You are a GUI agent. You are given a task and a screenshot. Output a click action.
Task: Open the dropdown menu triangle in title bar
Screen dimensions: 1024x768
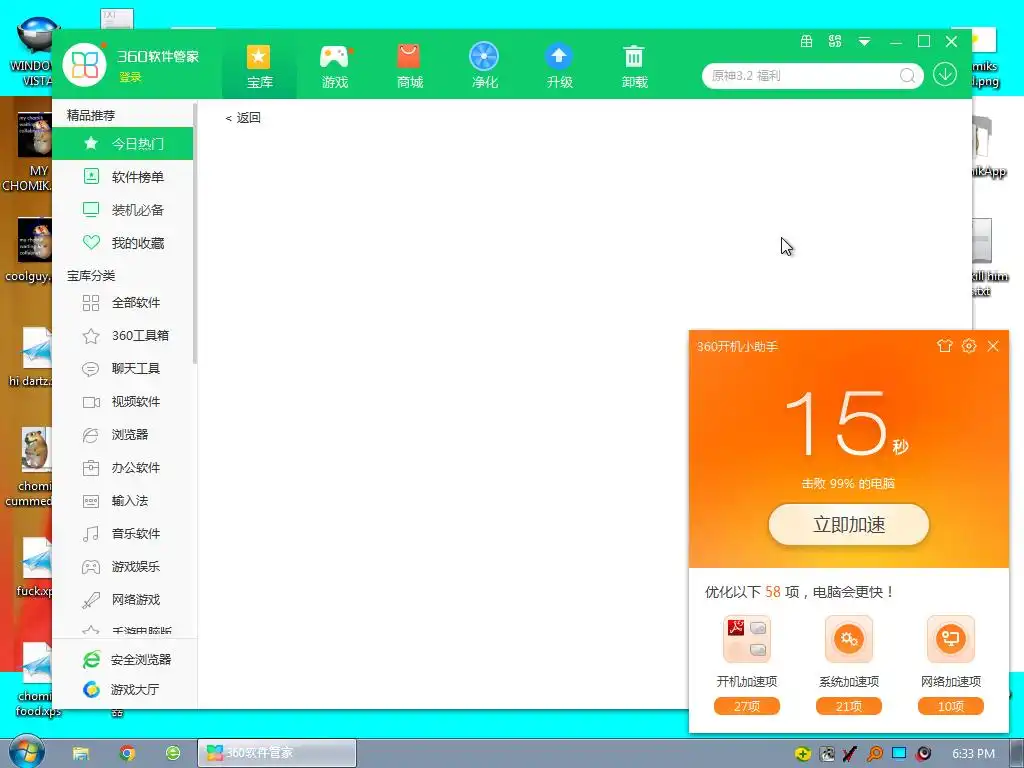pos(864,42)
